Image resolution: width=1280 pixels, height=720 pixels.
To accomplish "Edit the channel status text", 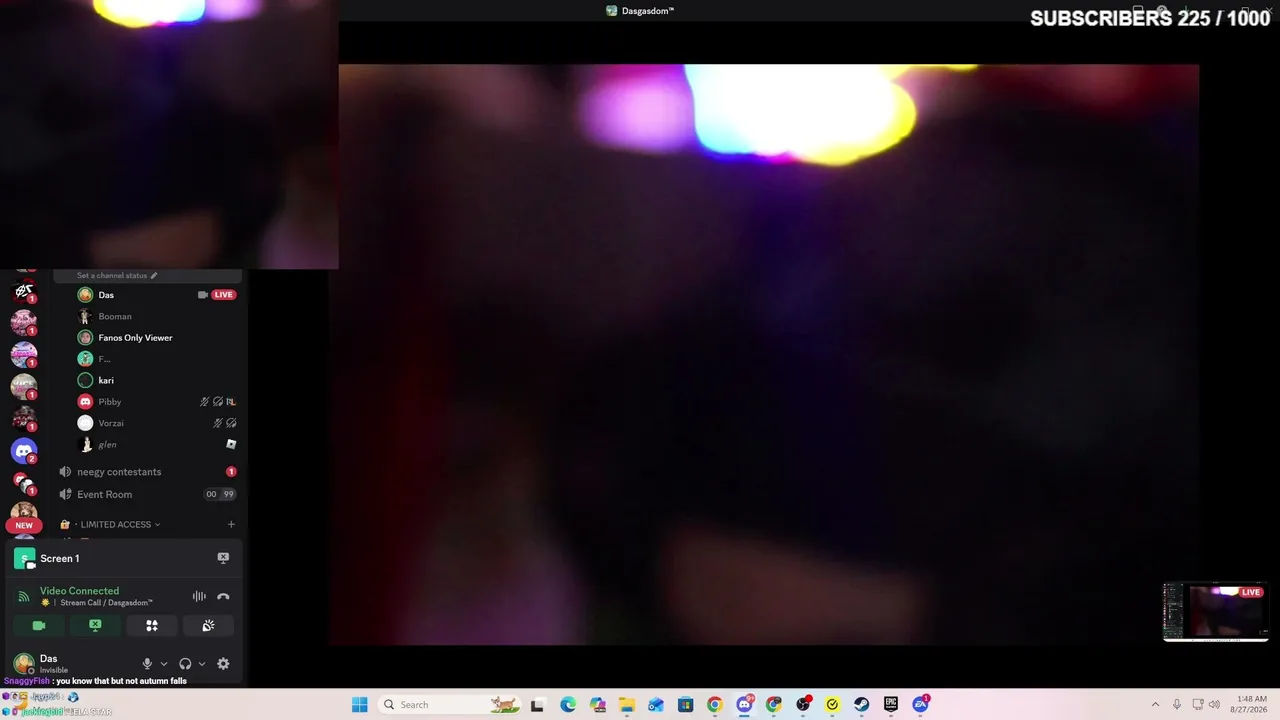I will (117, 275).
